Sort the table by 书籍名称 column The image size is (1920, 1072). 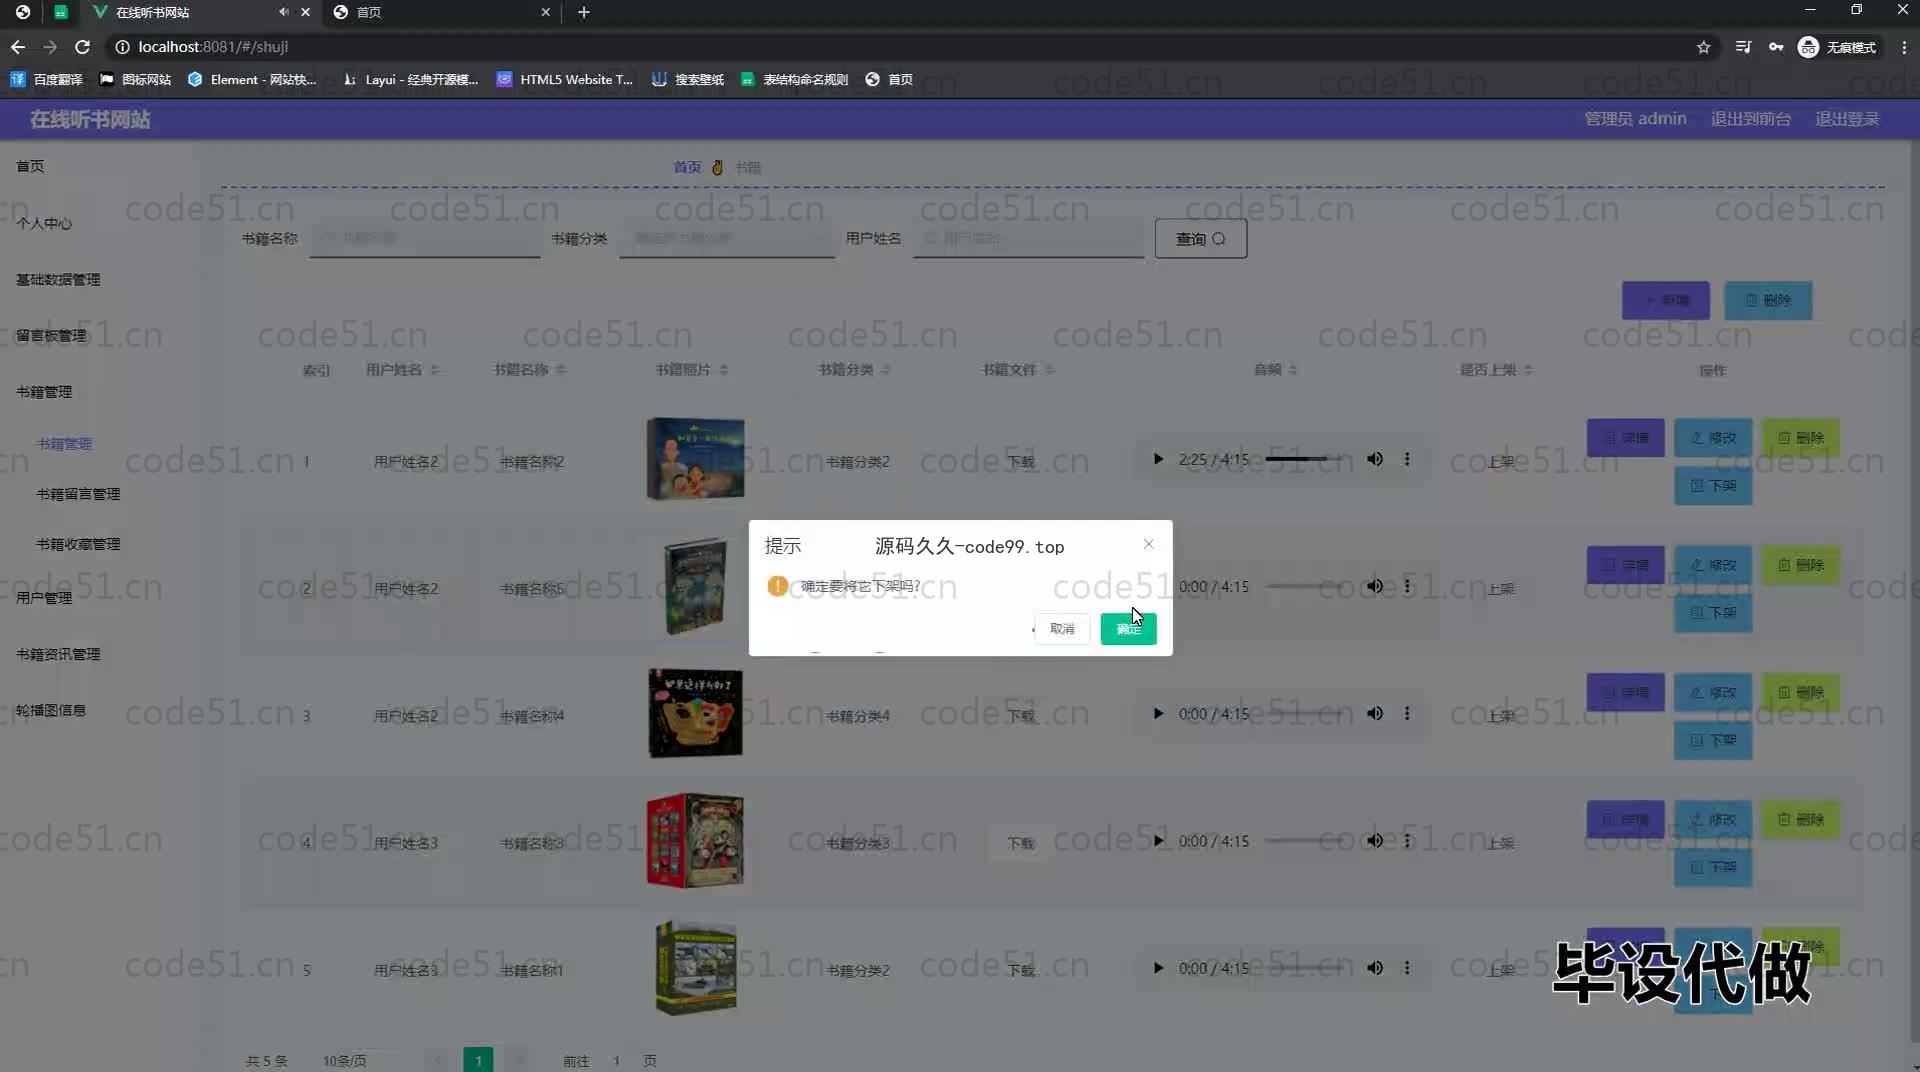pyautogui.click(x=561, y=370)
